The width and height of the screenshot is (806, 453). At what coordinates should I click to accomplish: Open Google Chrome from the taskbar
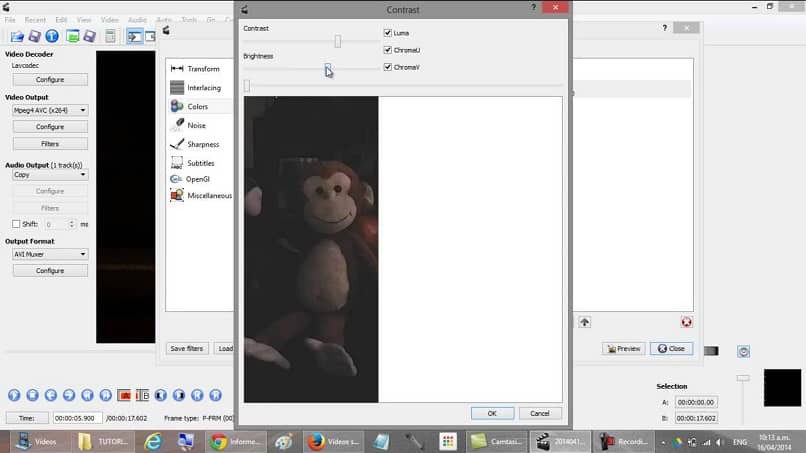coord(236,442)
